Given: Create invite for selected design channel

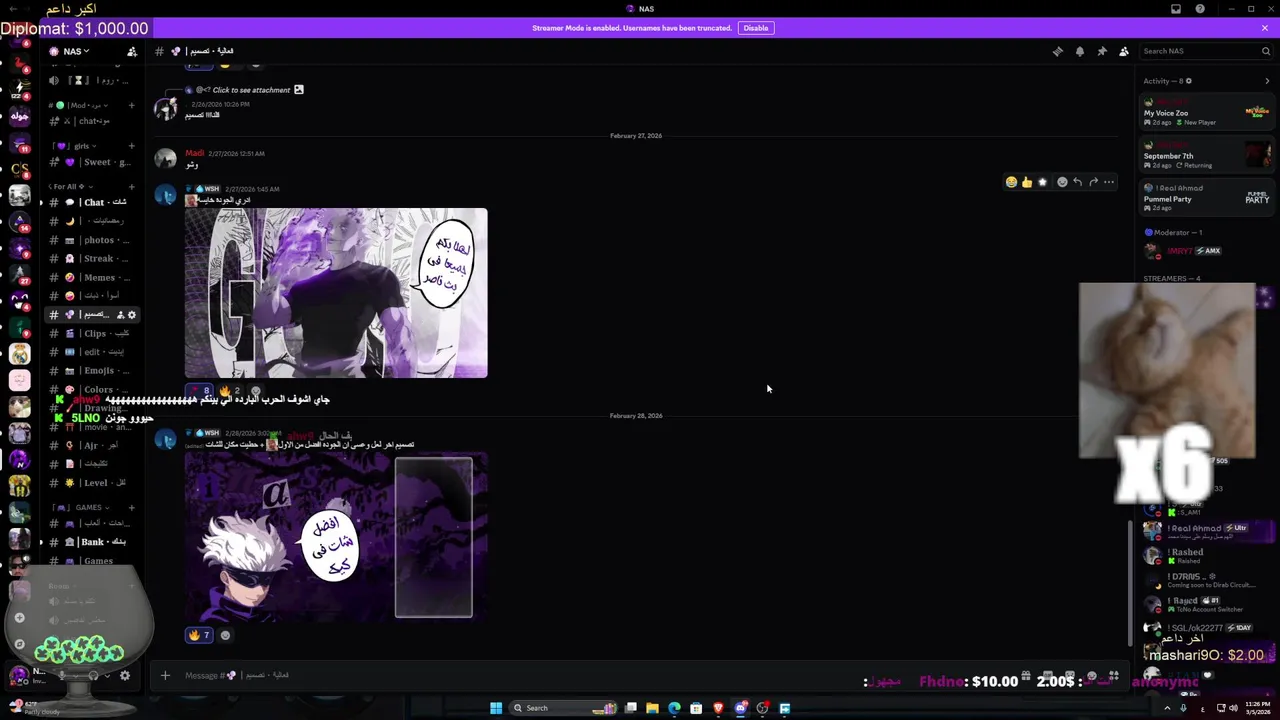Looking at the screenshot, I should tap(120, 315).
